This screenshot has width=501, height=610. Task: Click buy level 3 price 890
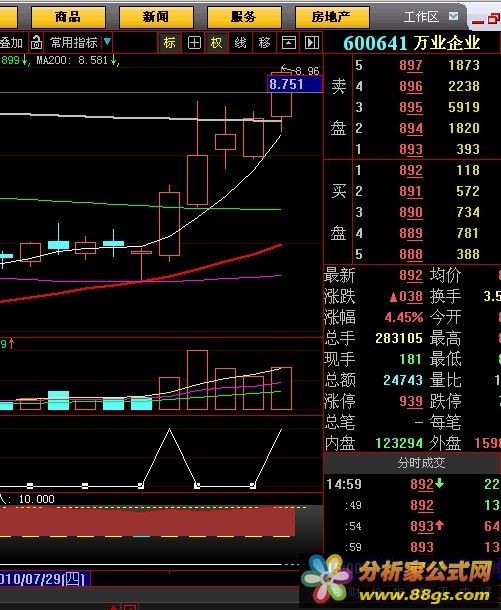pos(411,212)
